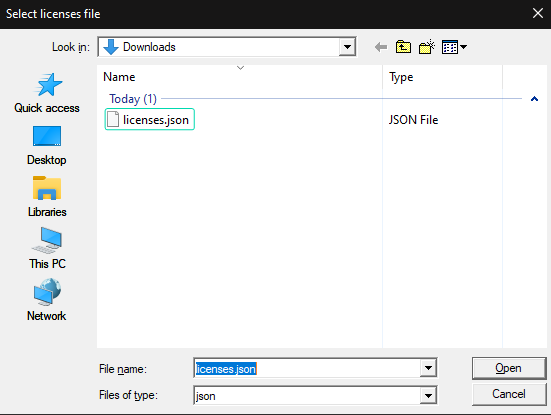Click into the File name text field
551x415 pixels.
point(307,368)
